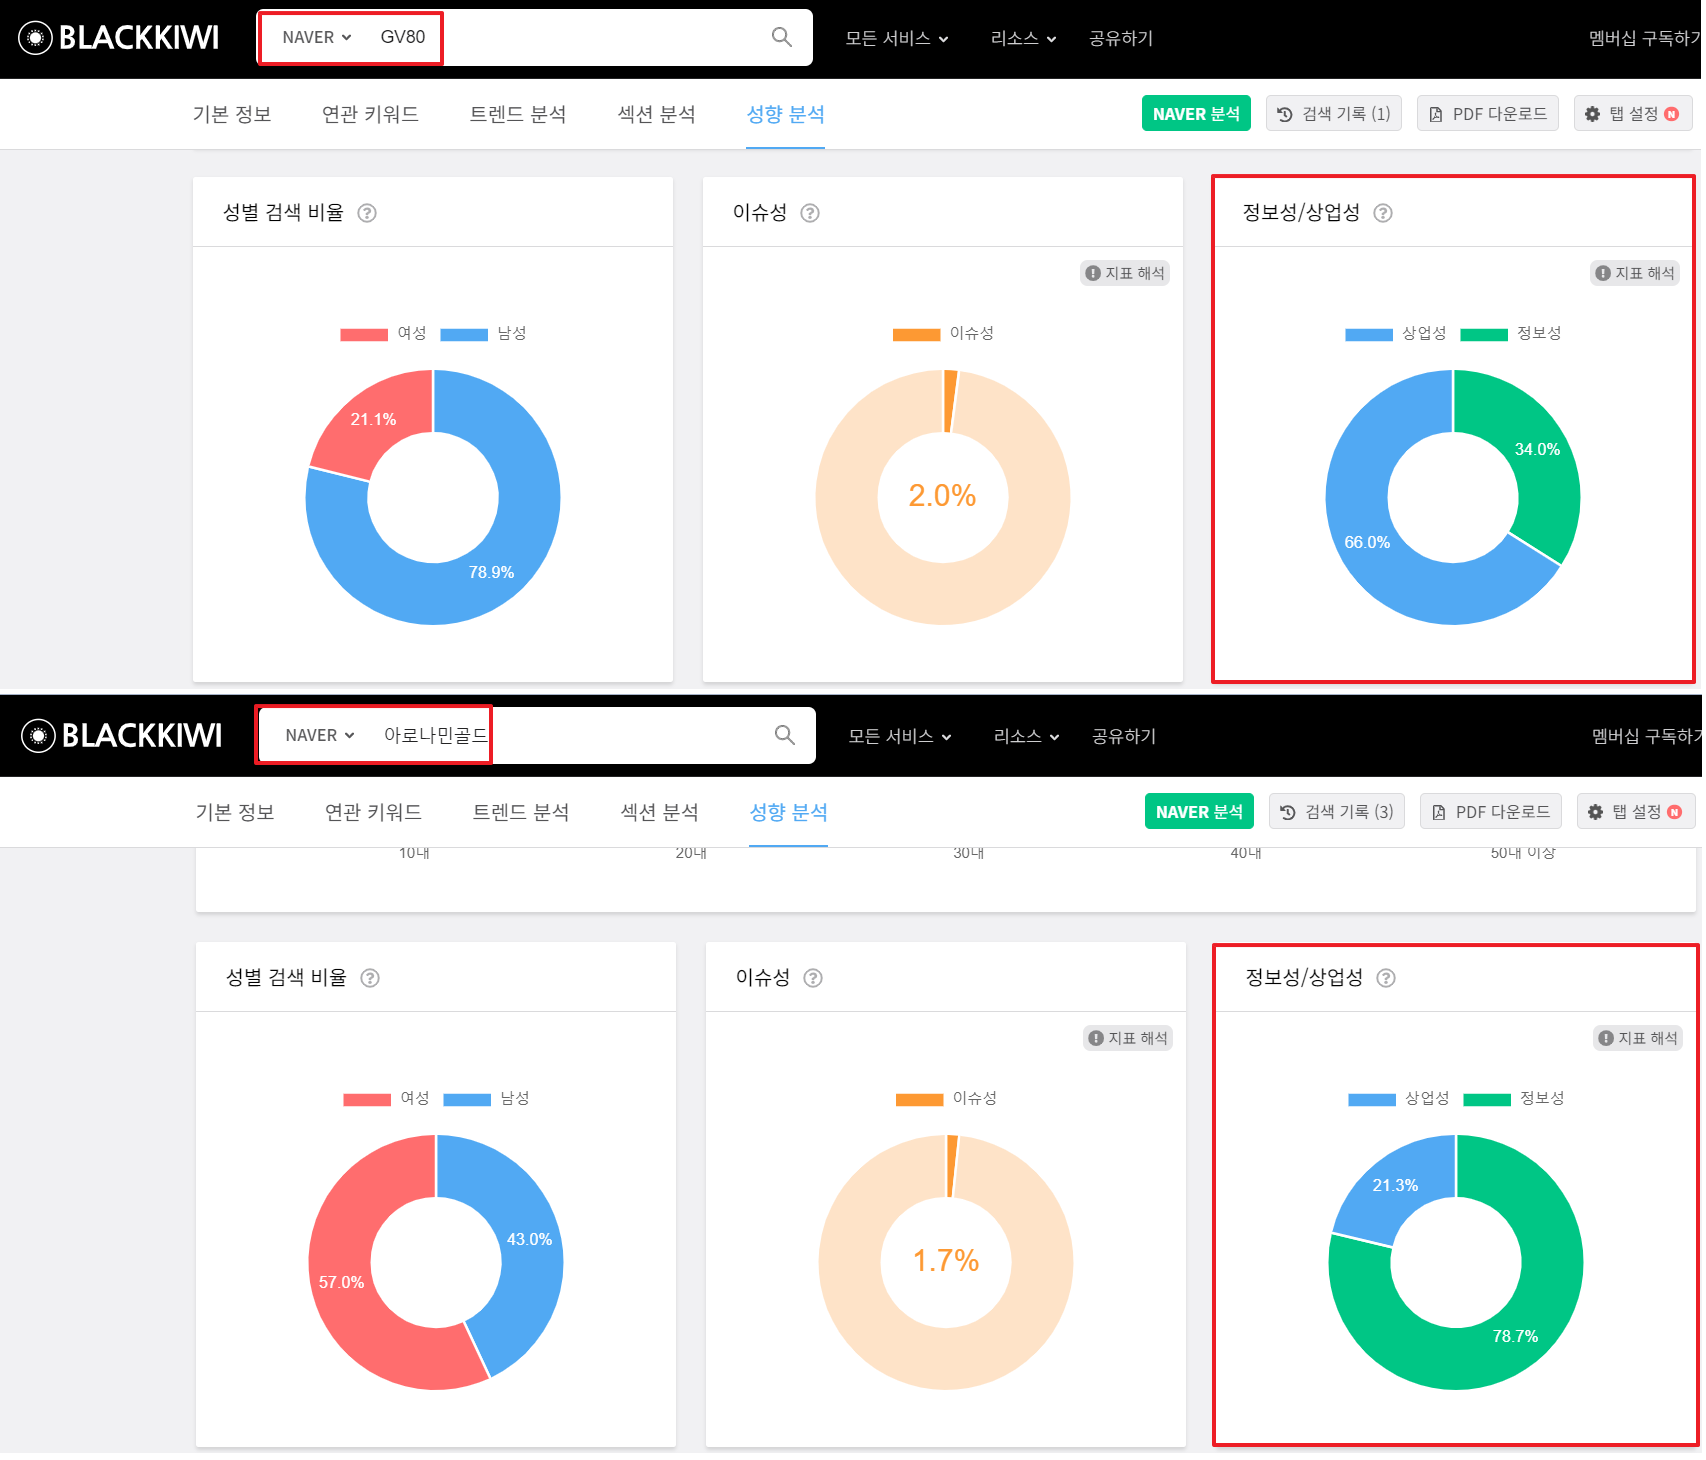This screenshot has height=1460, width=1706.
Task: Open 검색 기록 (3) history button
Action: [x=1337, y=812]
